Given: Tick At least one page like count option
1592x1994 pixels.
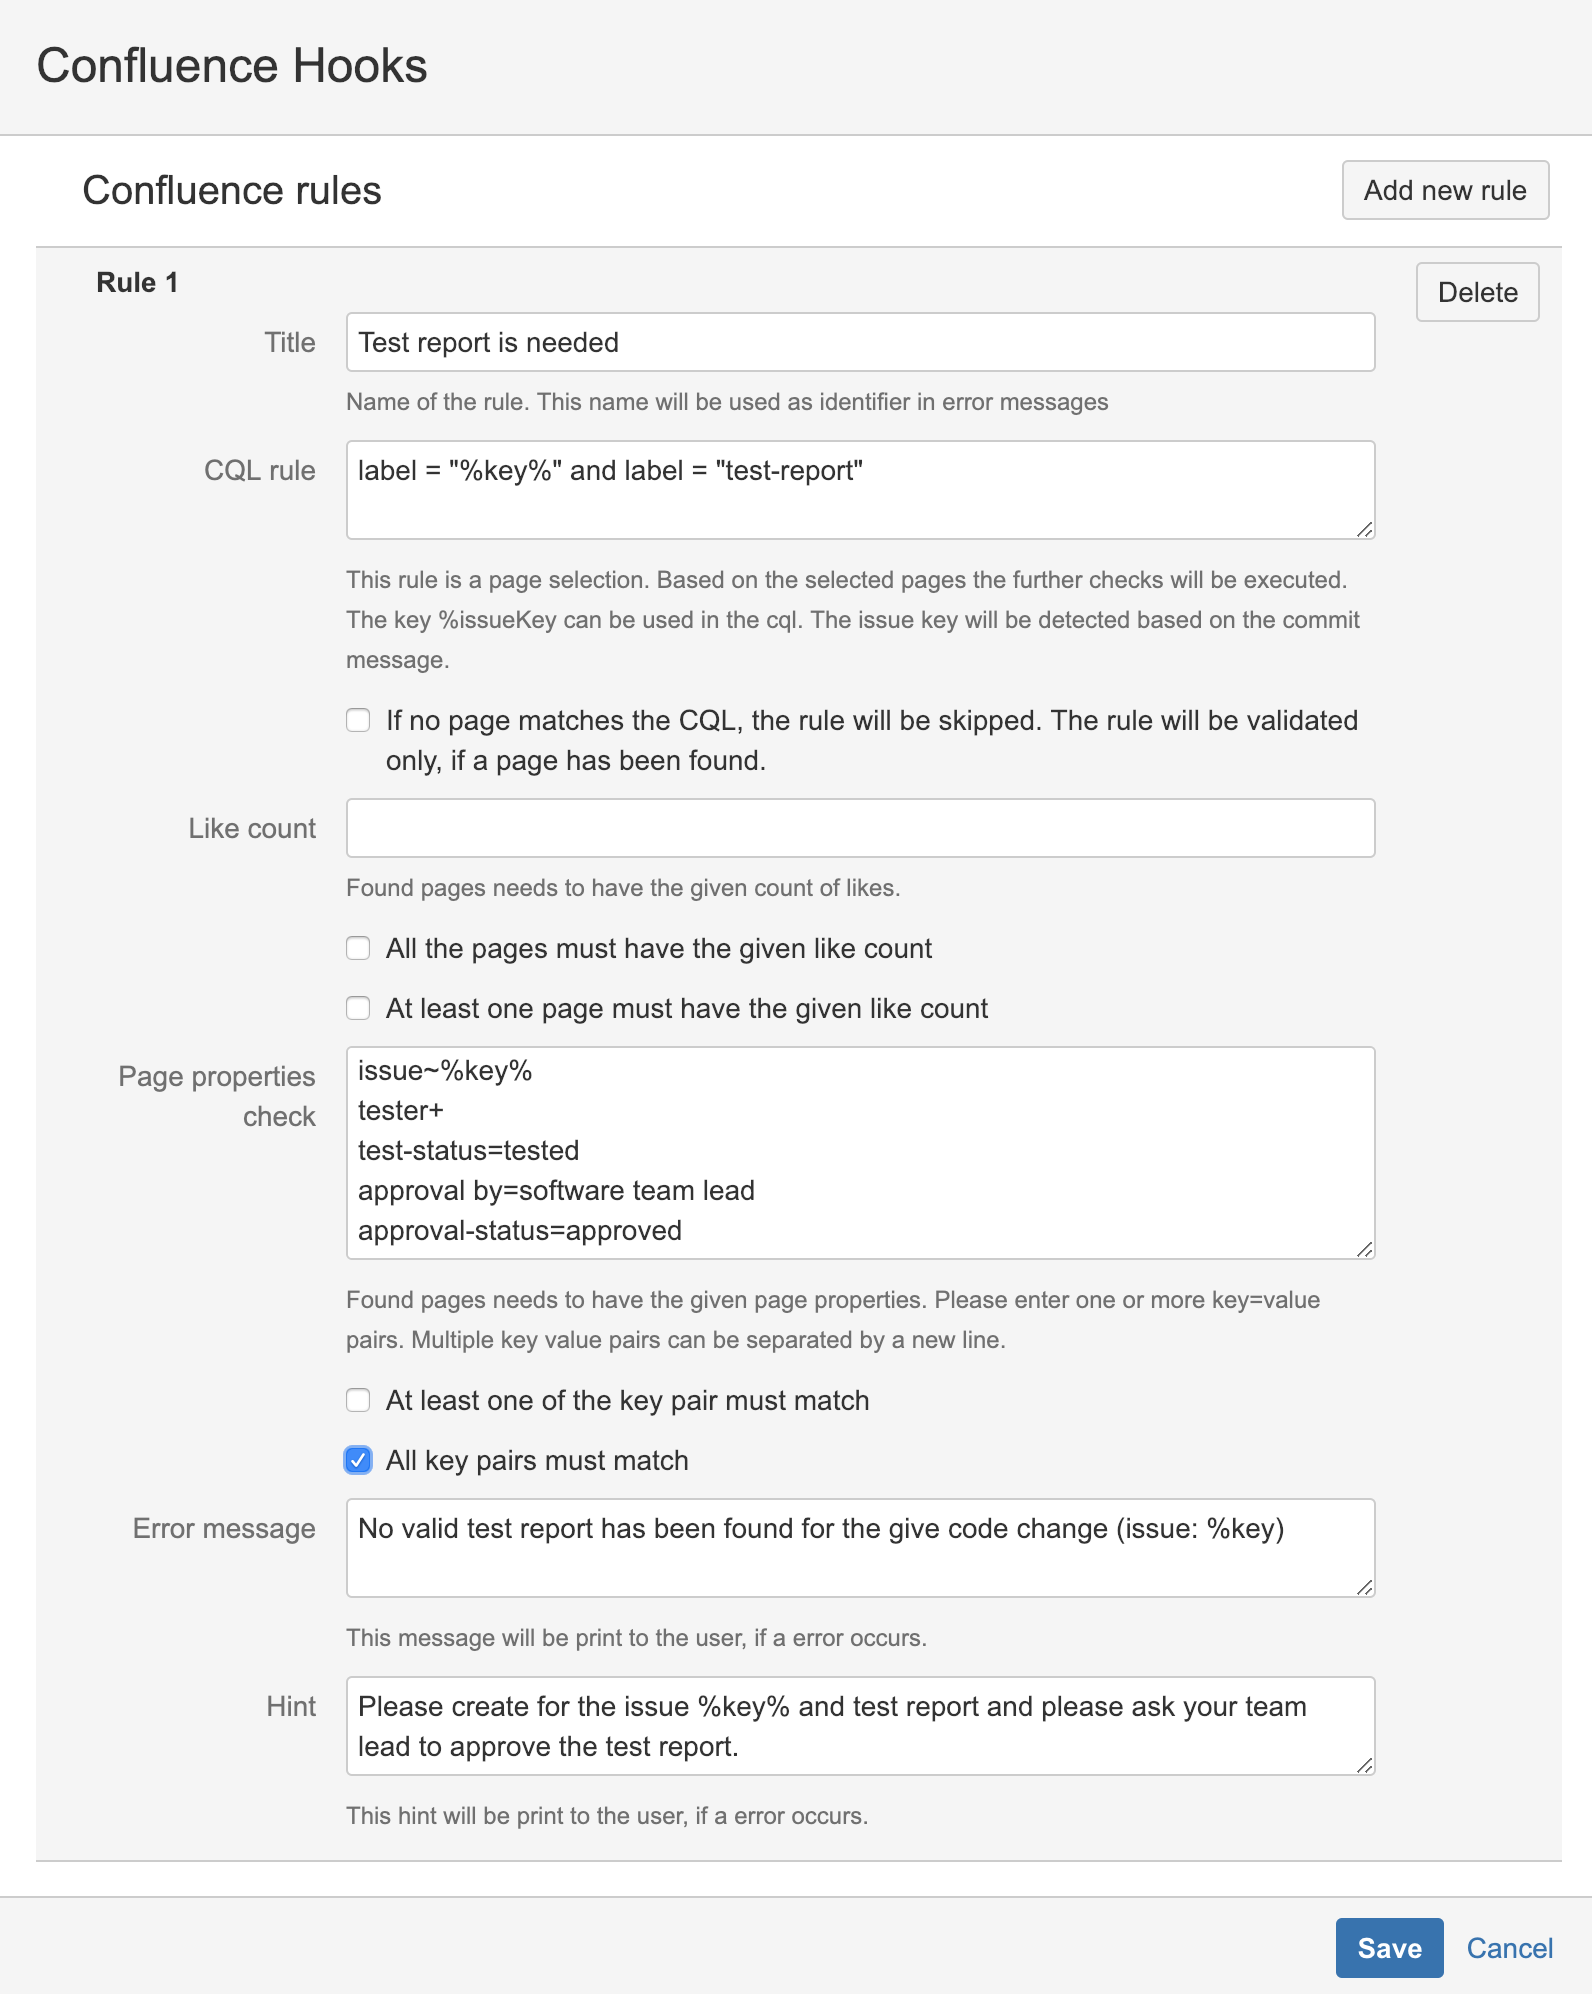Looking at the screenshot, I should pos(358,1008).
